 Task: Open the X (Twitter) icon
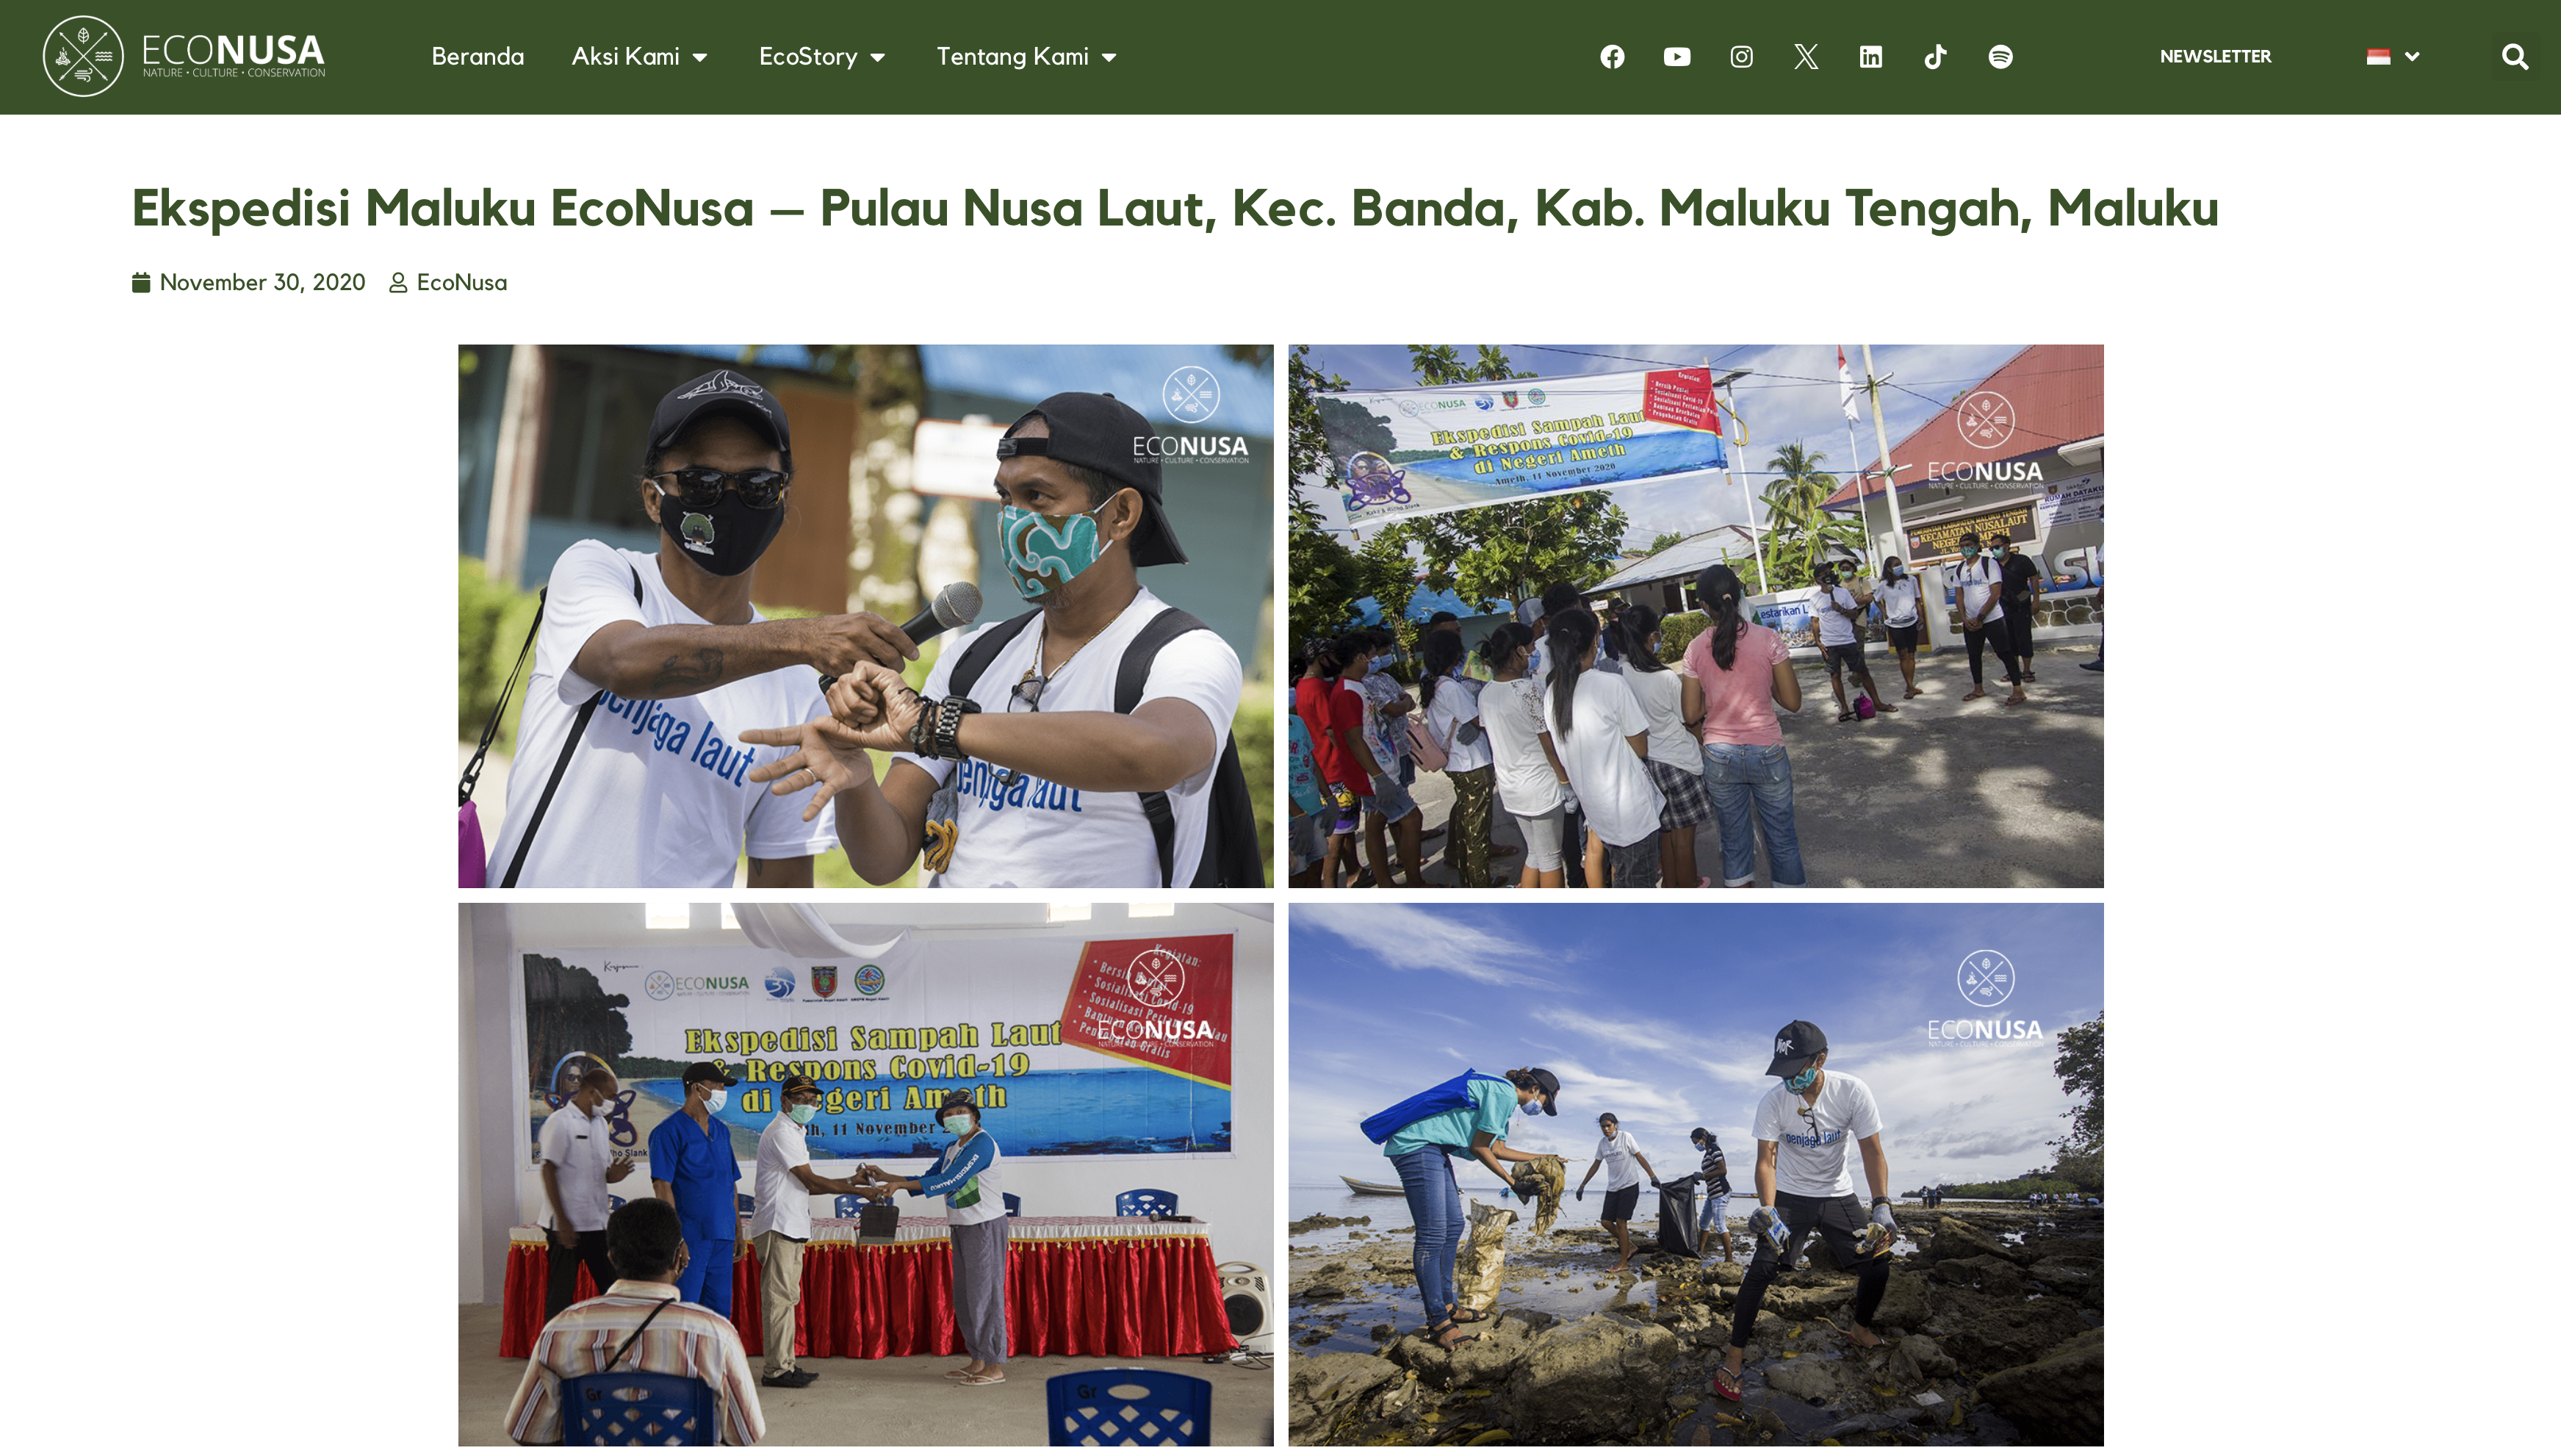point(1806,57)
